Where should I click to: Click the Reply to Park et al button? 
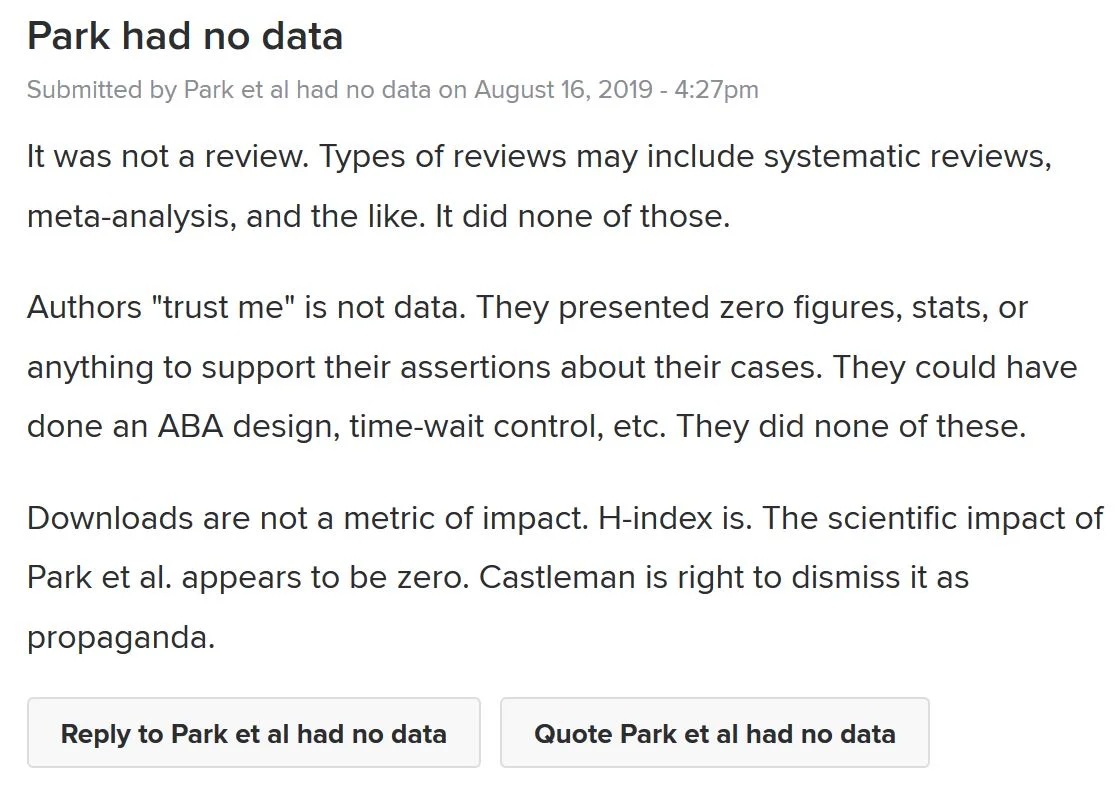click(x=253, y=733)
